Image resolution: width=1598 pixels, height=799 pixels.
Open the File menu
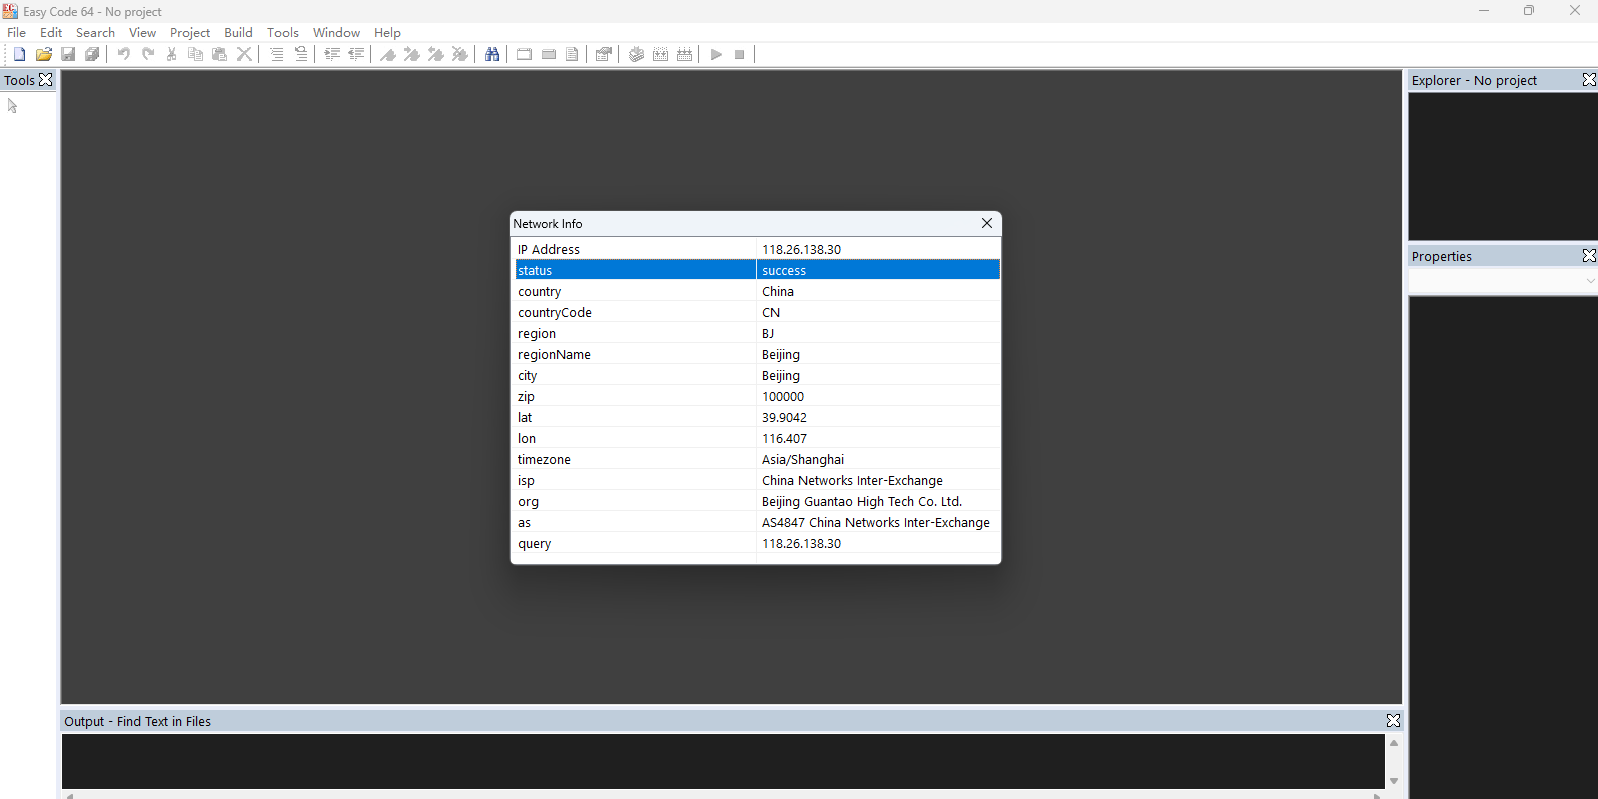[x=17, y=33]
